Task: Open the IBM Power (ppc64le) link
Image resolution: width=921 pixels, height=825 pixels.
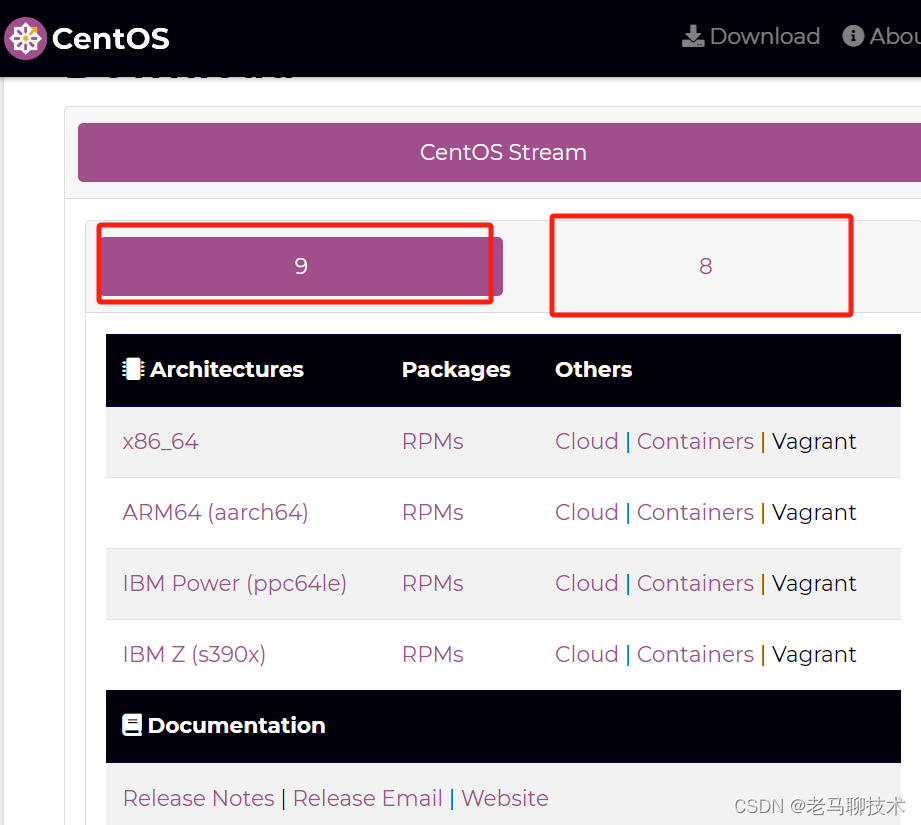Action: pyautogui.click(x=234, y=583)
